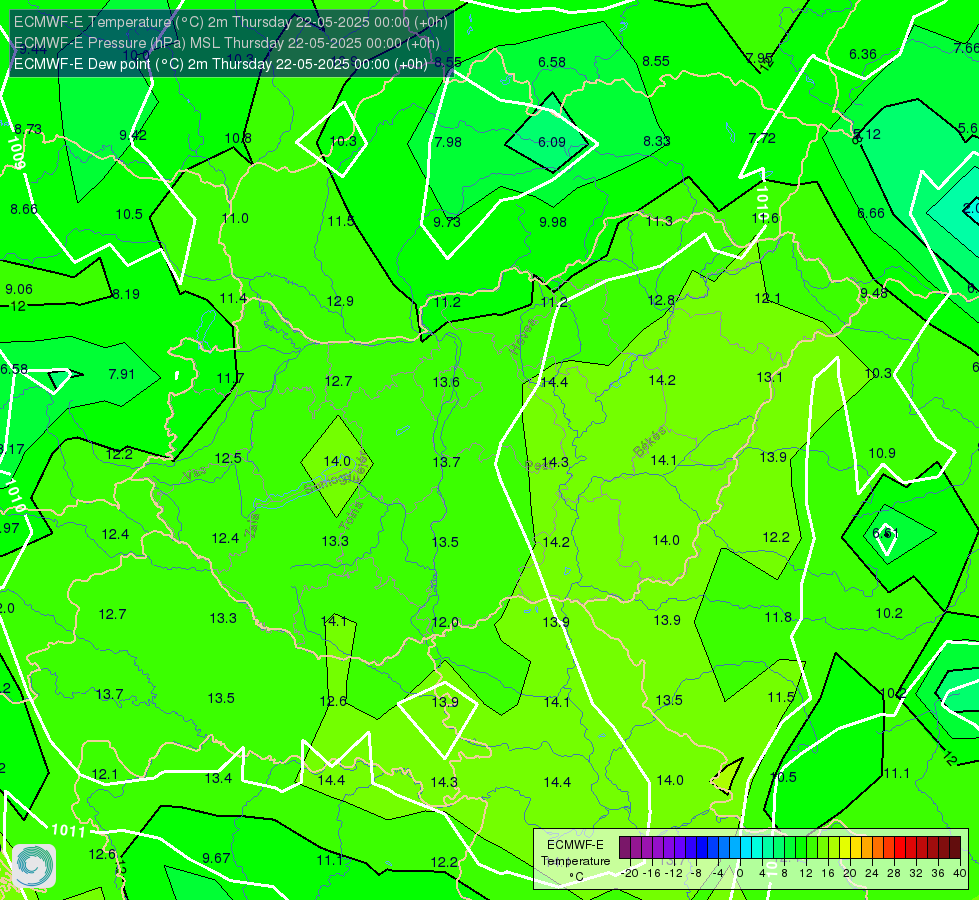Click the temperature value 11.6
979x900 pixels.
tap(765, 218)
